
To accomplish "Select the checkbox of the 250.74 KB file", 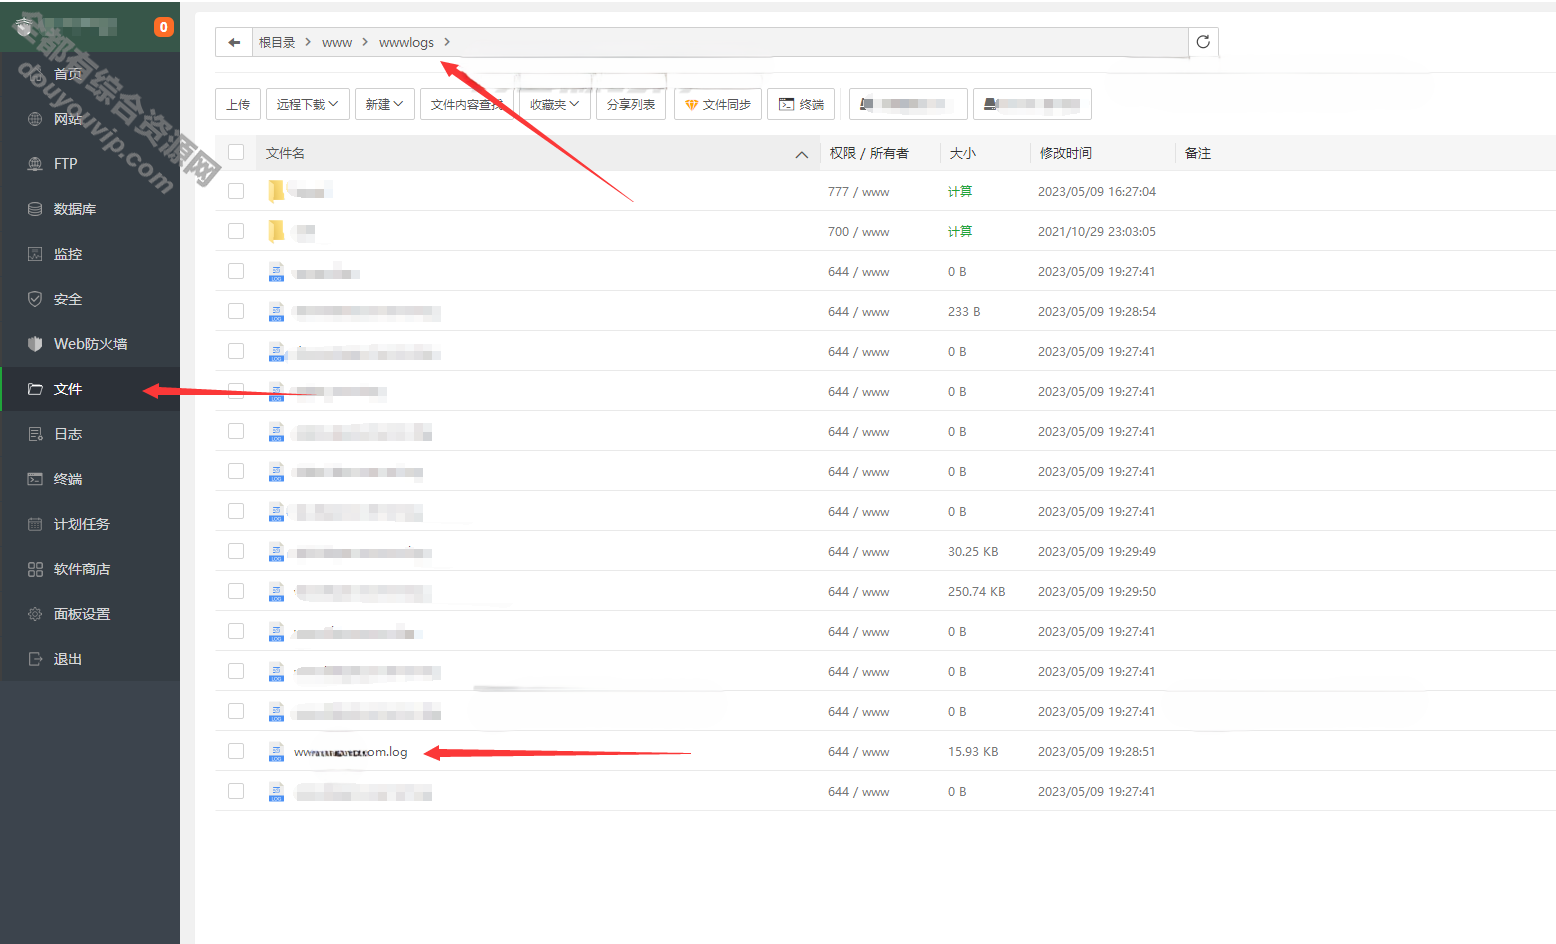I will pos(236,591).
